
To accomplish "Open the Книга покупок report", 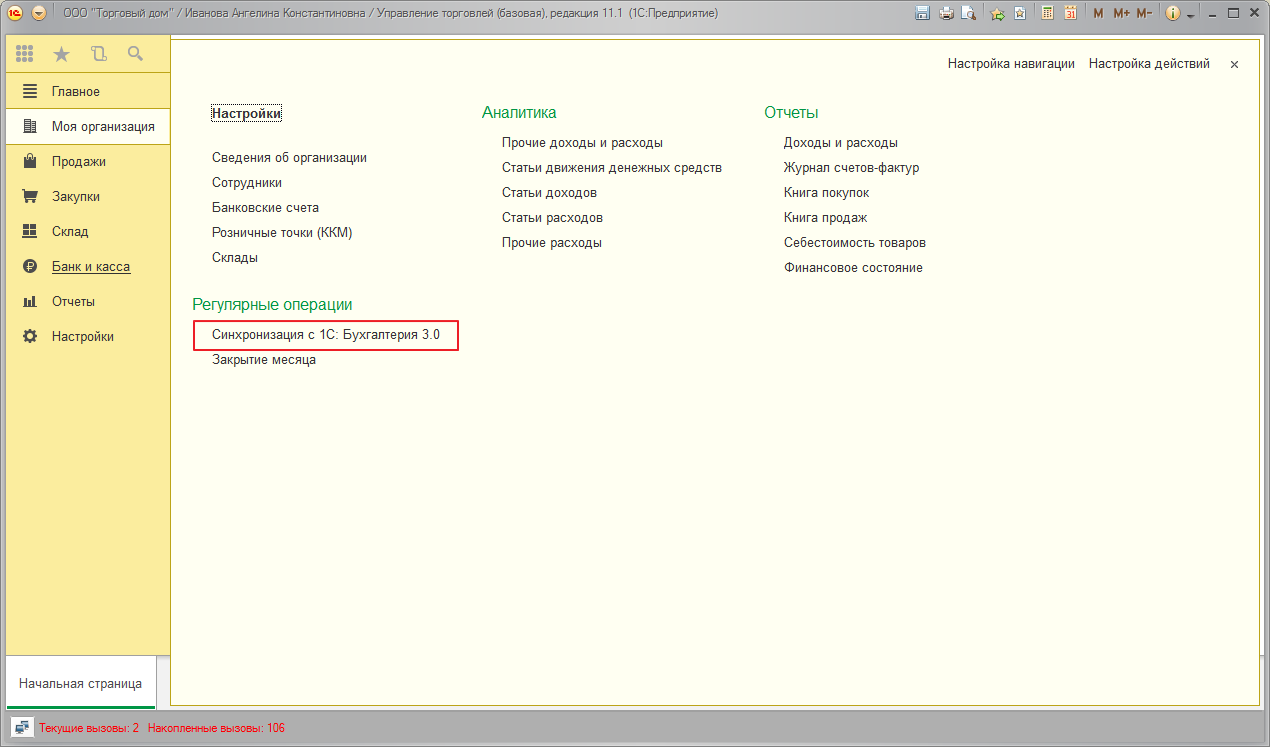I will [x=826, y=193].
